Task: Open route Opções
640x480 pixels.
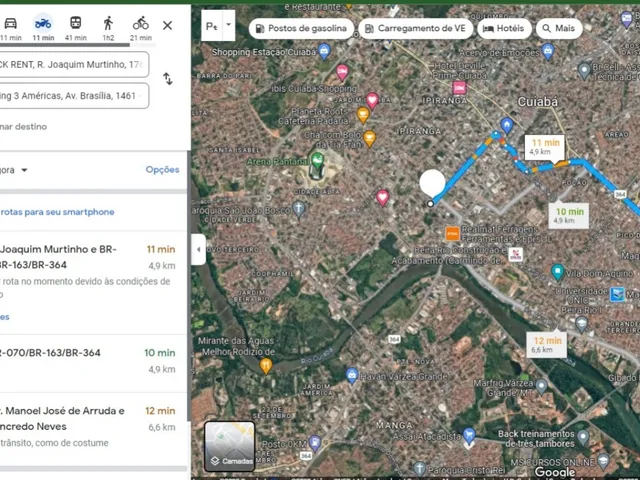Action: [x=162, y=169]
